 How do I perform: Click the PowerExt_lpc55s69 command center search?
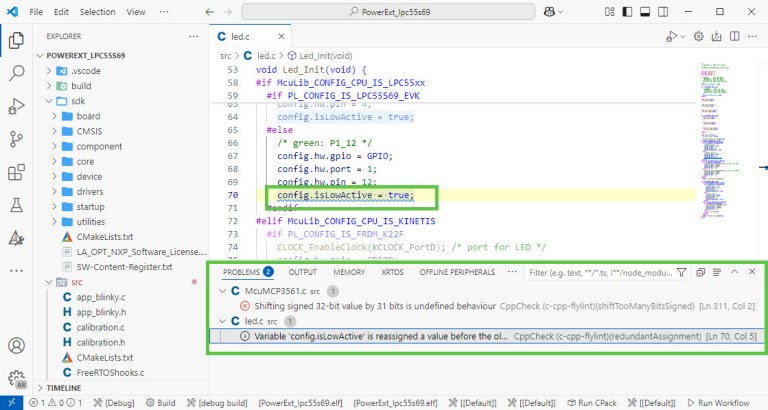388,12
